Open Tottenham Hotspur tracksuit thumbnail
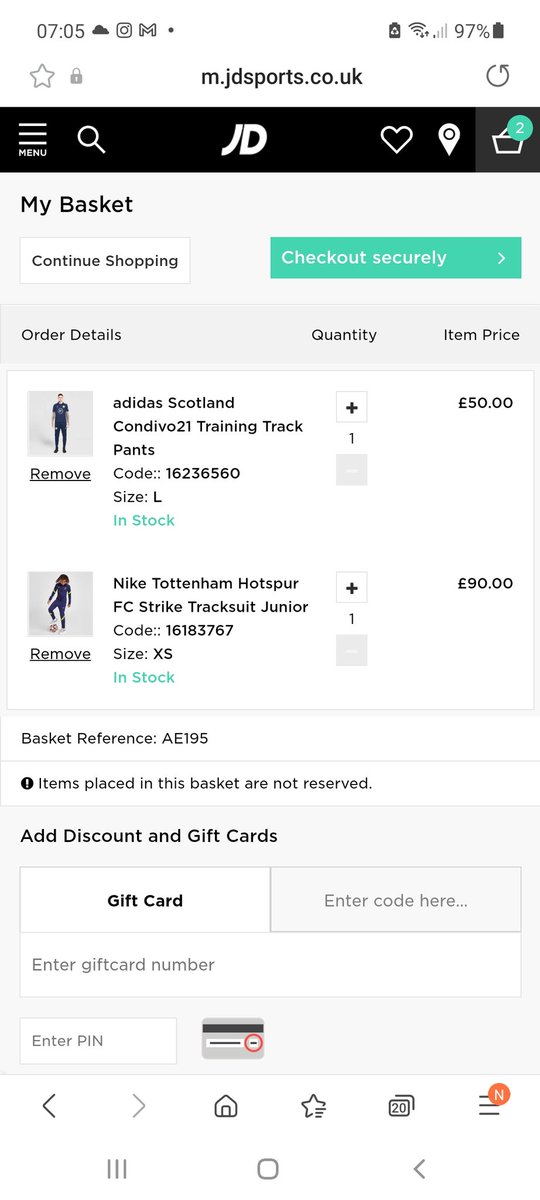 [x=60, y=605]
